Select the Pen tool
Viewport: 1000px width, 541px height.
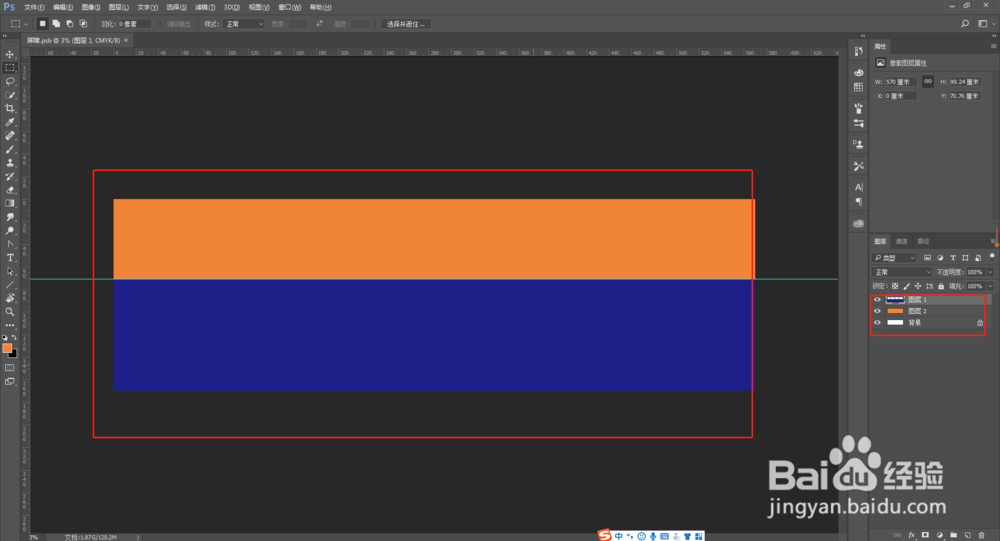coord(10,244)
